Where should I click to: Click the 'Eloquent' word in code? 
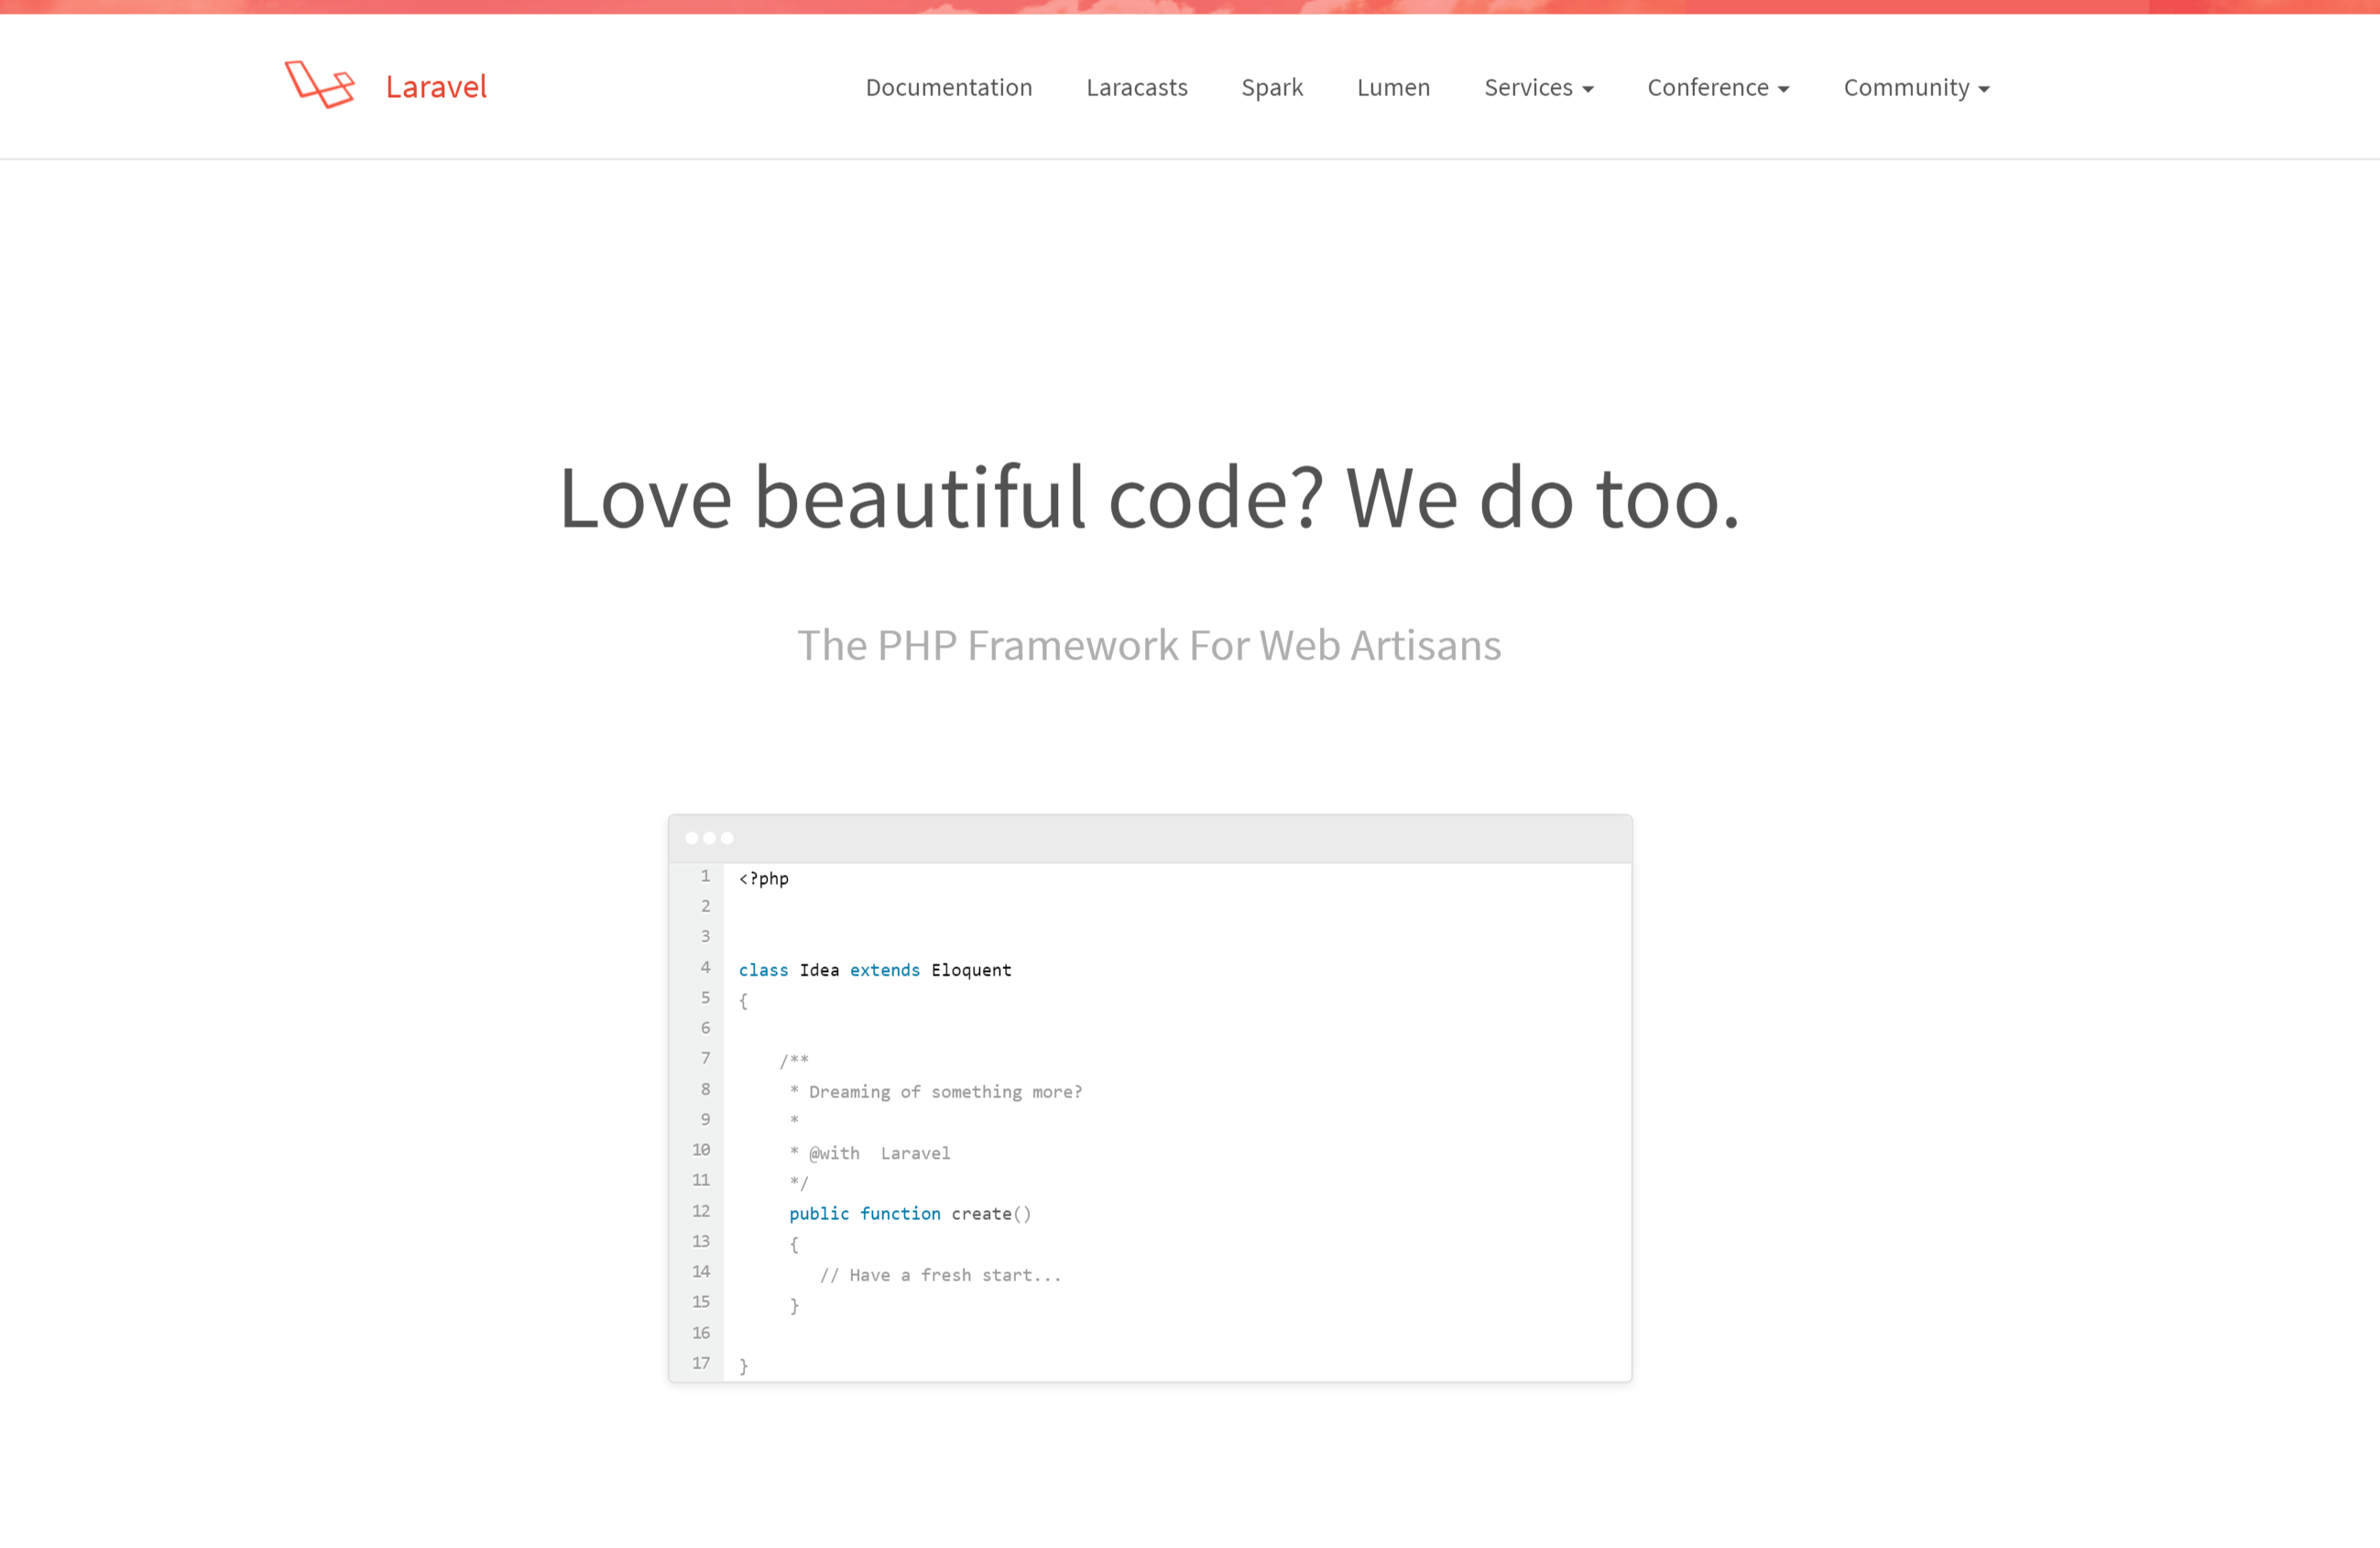pyautogui.click(x=971, y=970)
